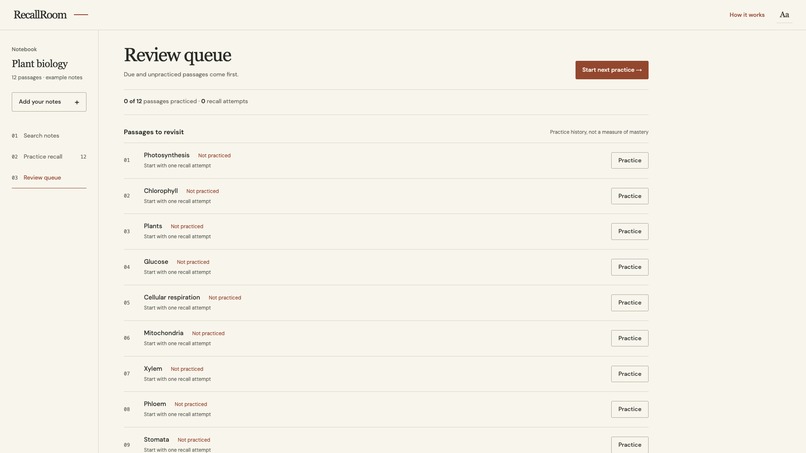Go to Search notes in the sidebar
The width and height of the screenshot is (806, 453).
(x=49, y=136)
